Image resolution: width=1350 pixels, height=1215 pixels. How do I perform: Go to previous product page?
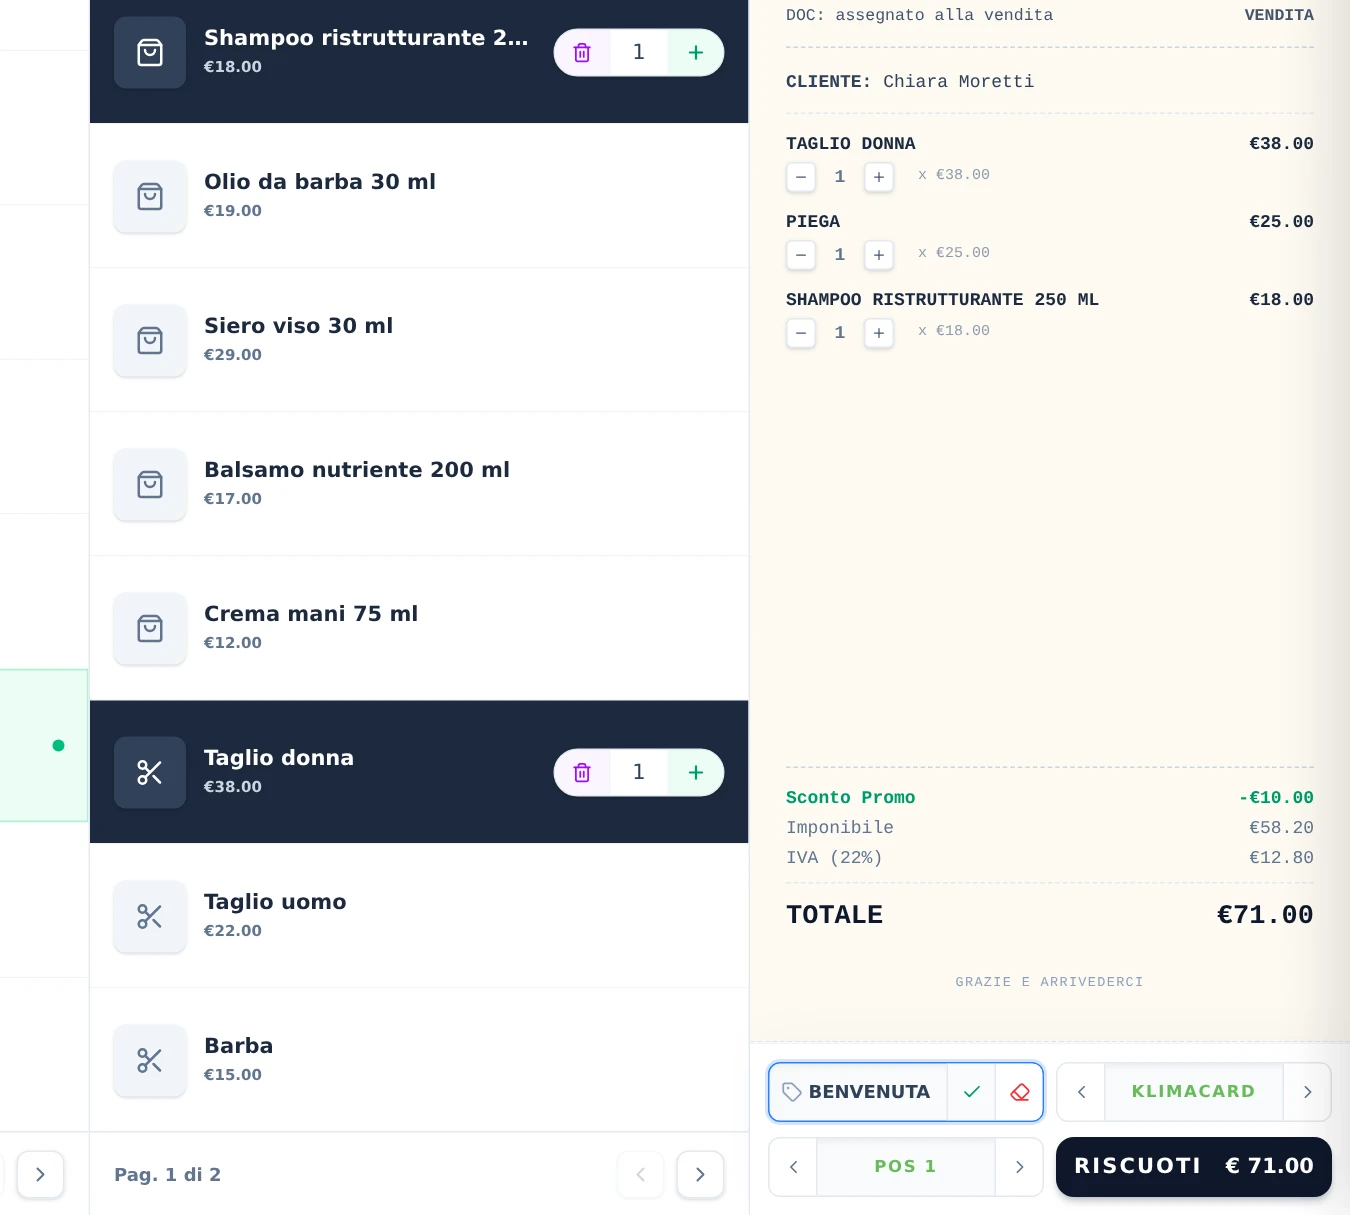[x=641, y=1175]
